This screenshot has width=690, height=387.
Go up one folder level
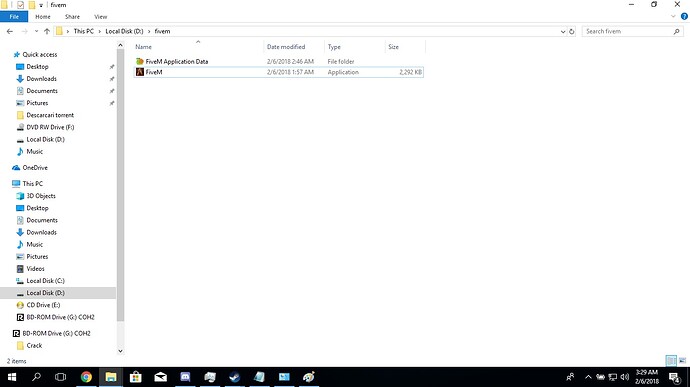click(47, 31)
